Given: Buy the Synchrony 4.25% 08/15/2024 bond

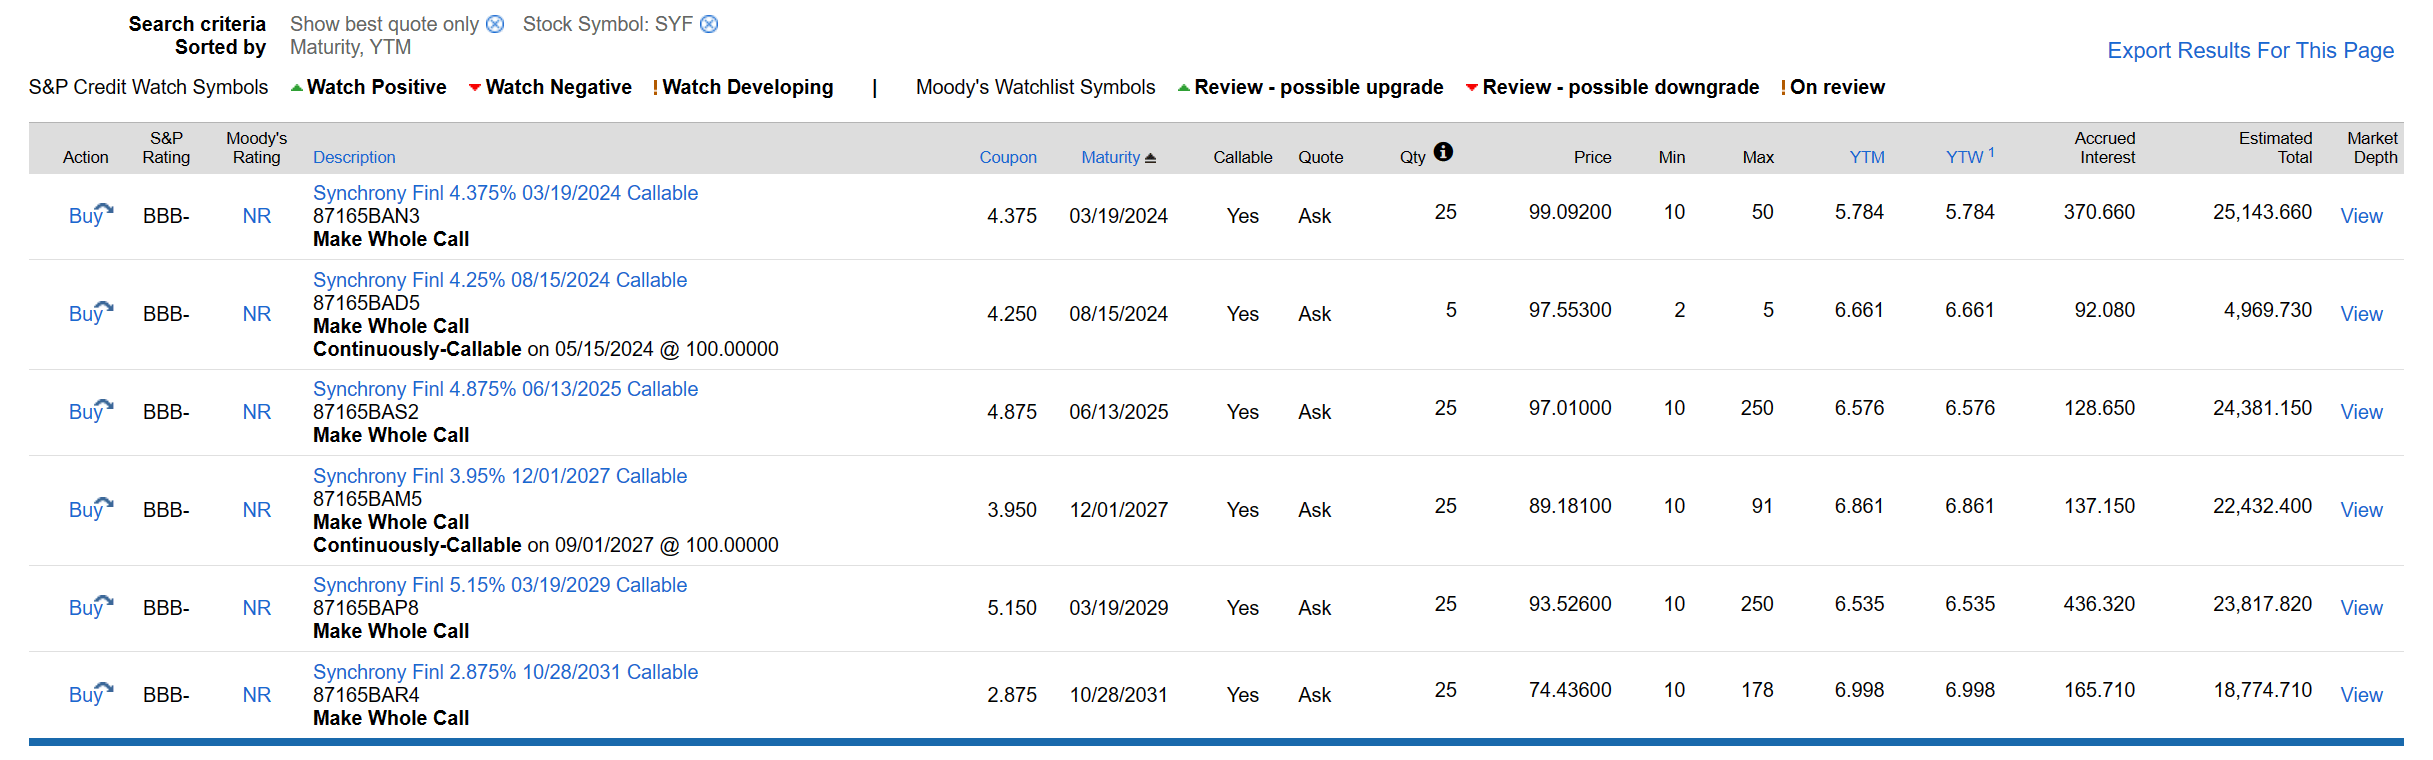Looking at the screenshot, I should [90, 313].
